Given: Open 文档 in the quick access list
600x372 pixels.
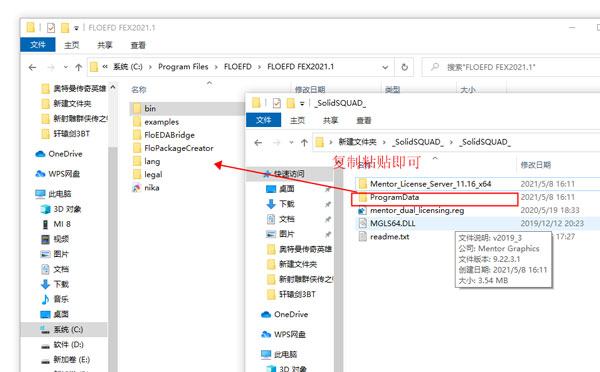Looking at the screenshot, I should coord(287,219).
